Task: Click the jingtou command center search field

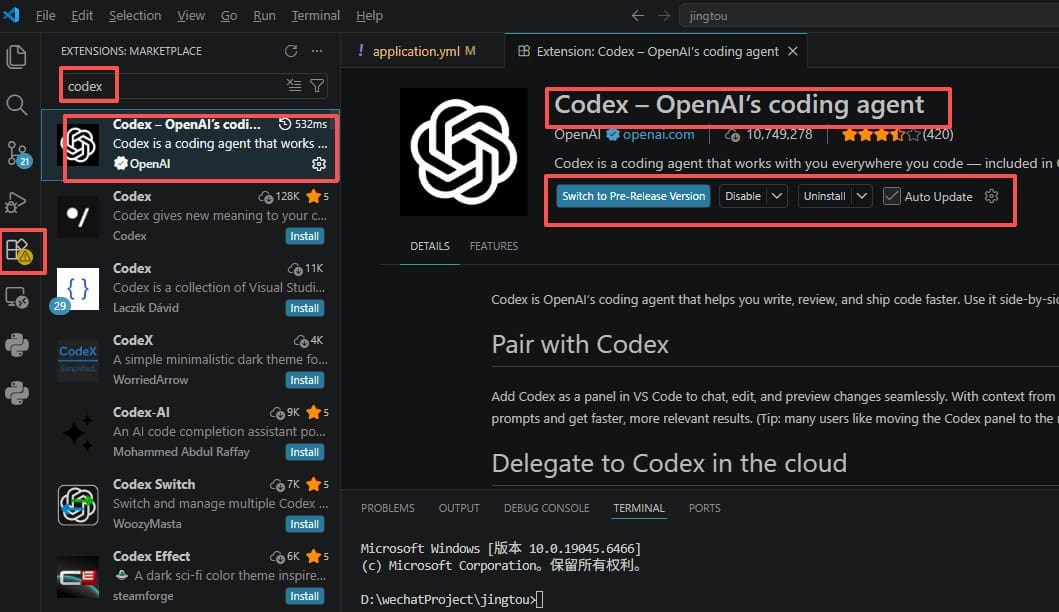Action: point(869,16)
